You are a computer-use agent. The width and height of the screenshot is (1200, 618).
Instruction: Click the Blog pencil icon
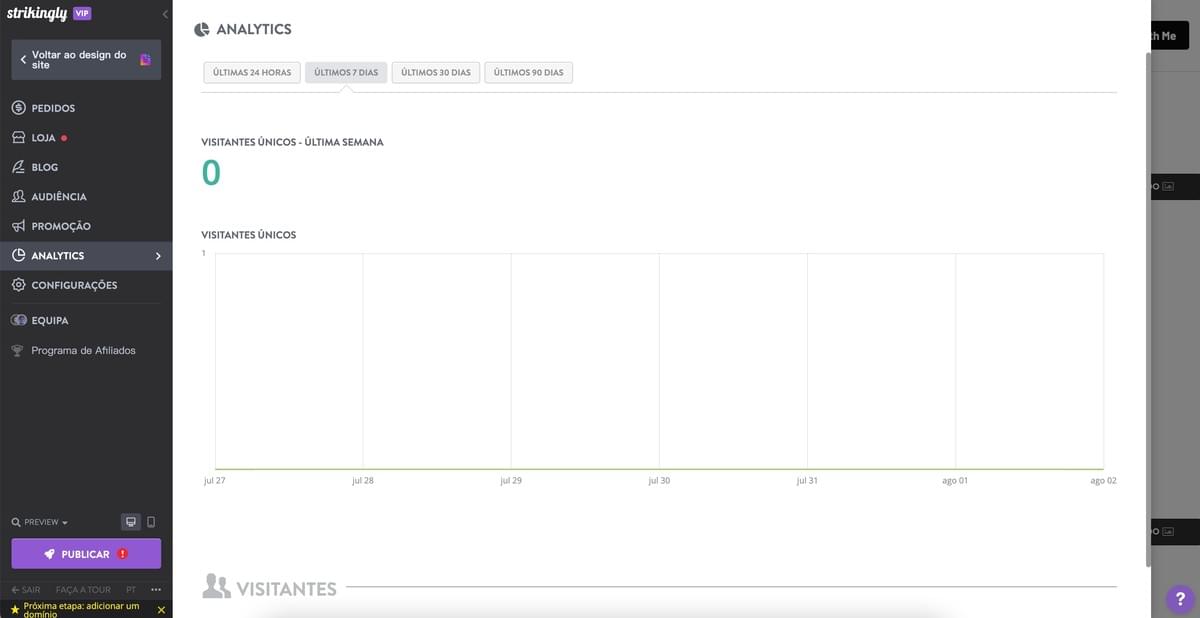tap(17, 166)
